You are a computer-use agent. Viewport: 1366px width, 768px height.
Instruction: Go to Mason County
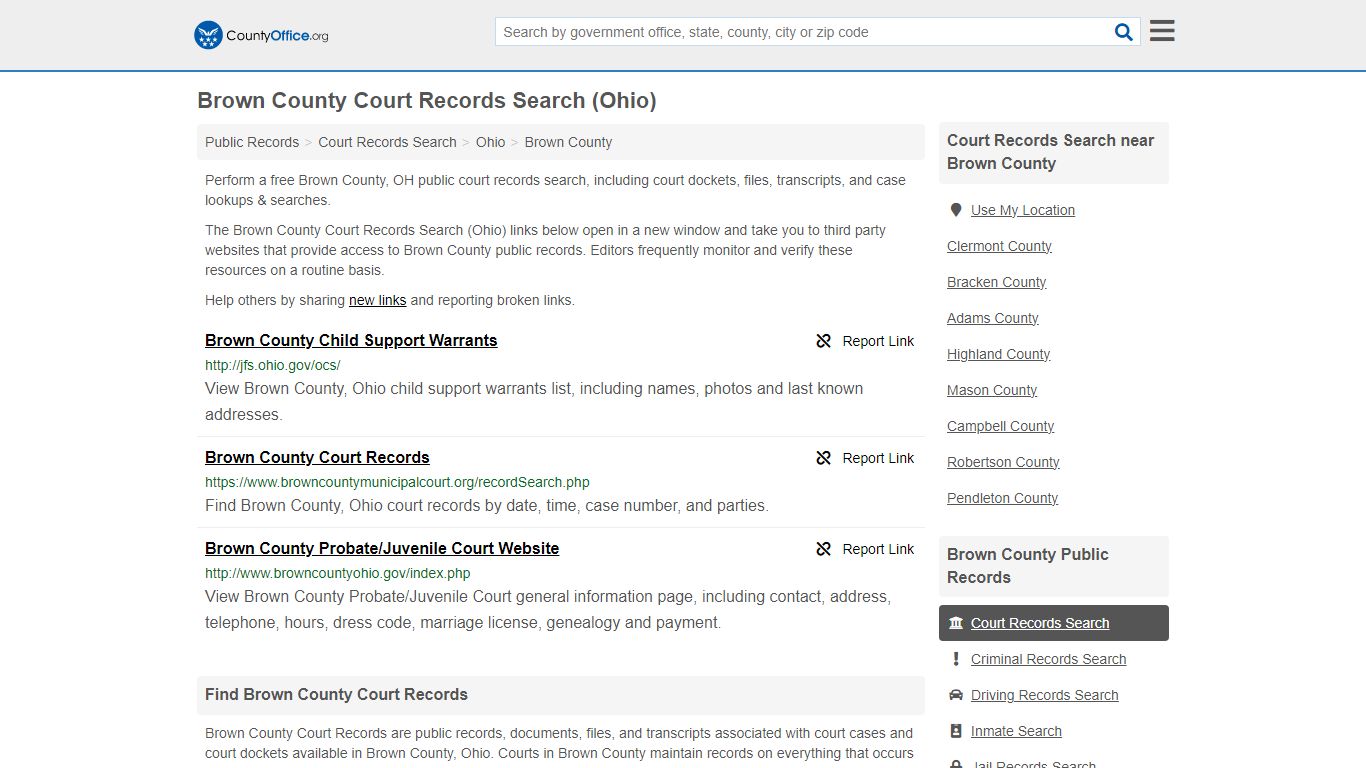(x=992, y=390)
